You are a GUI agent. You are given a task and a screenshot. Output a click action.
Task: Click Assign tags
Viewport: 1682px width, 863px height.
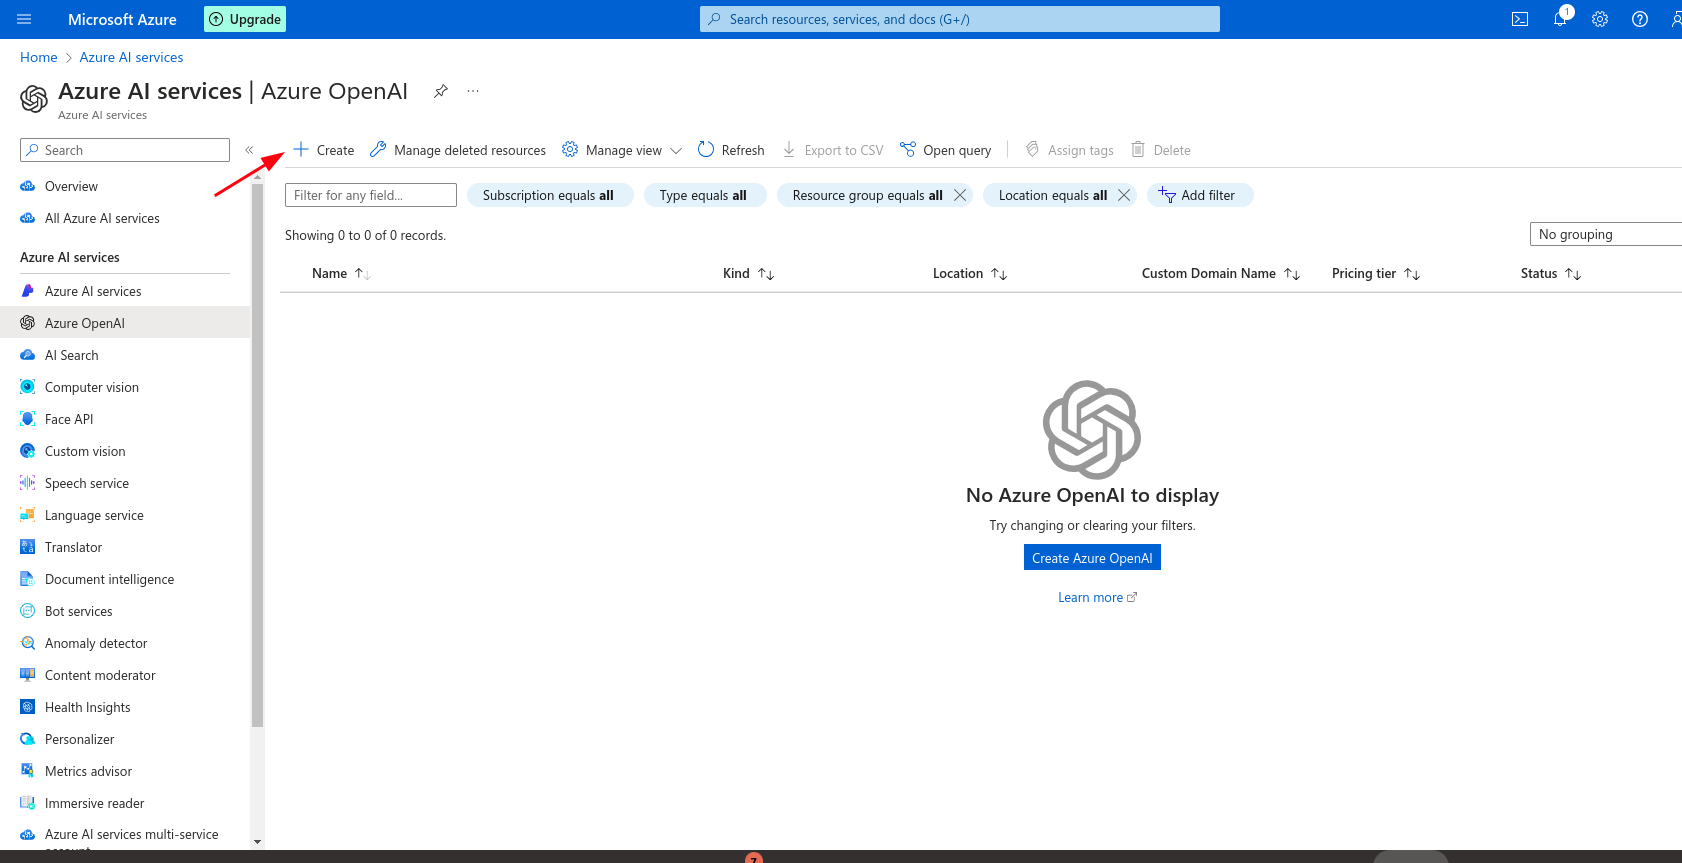1069,150
